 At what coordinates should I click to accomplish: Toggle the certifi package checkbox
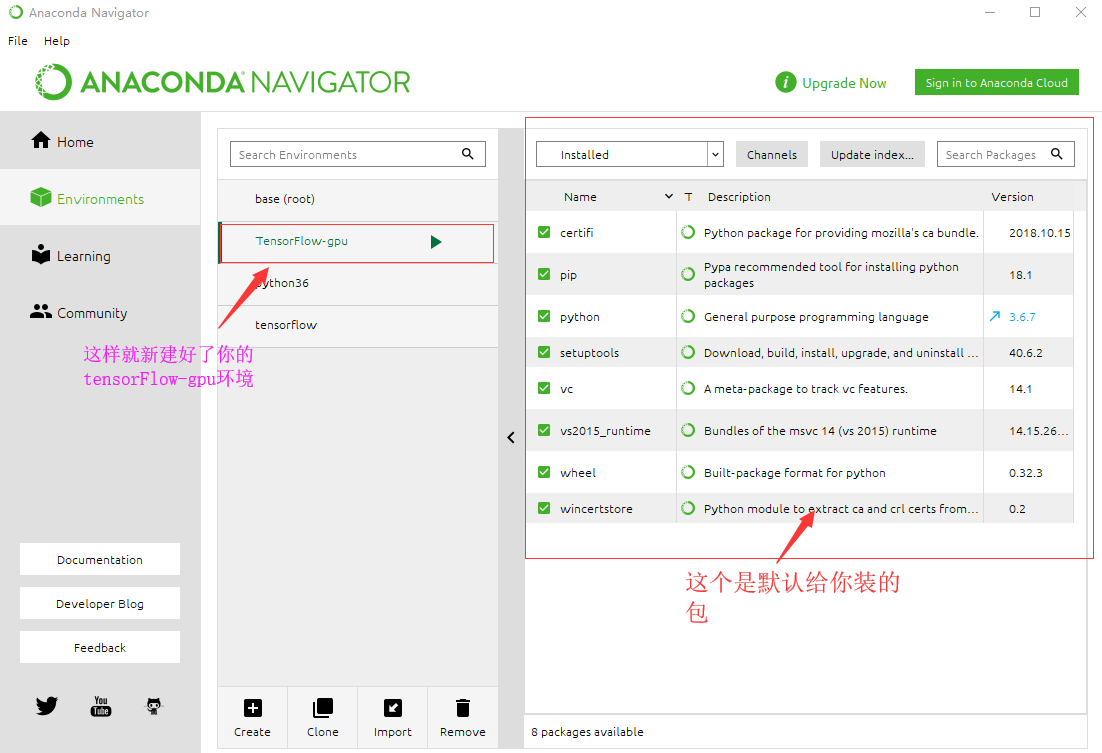click(544, 232)
